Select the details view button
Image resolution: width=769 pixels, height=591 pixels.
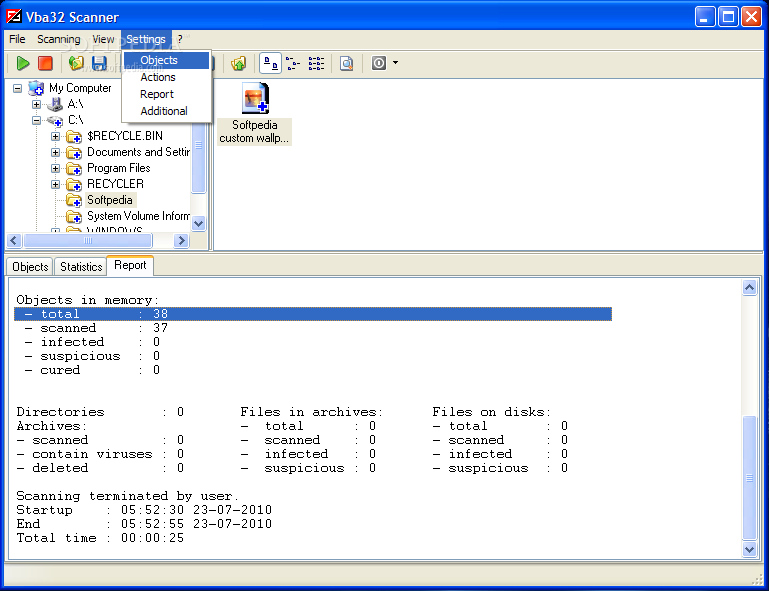pos(316,63)
